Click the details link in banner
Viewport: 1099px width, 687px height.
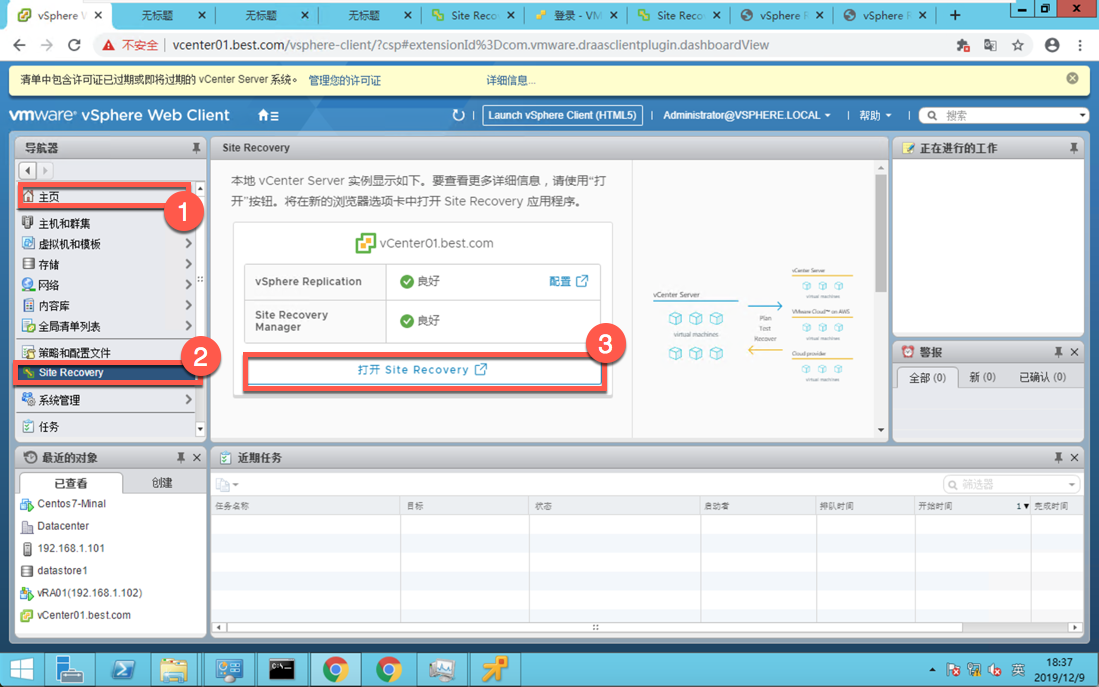pyautogui.click(x=511, y=80)
